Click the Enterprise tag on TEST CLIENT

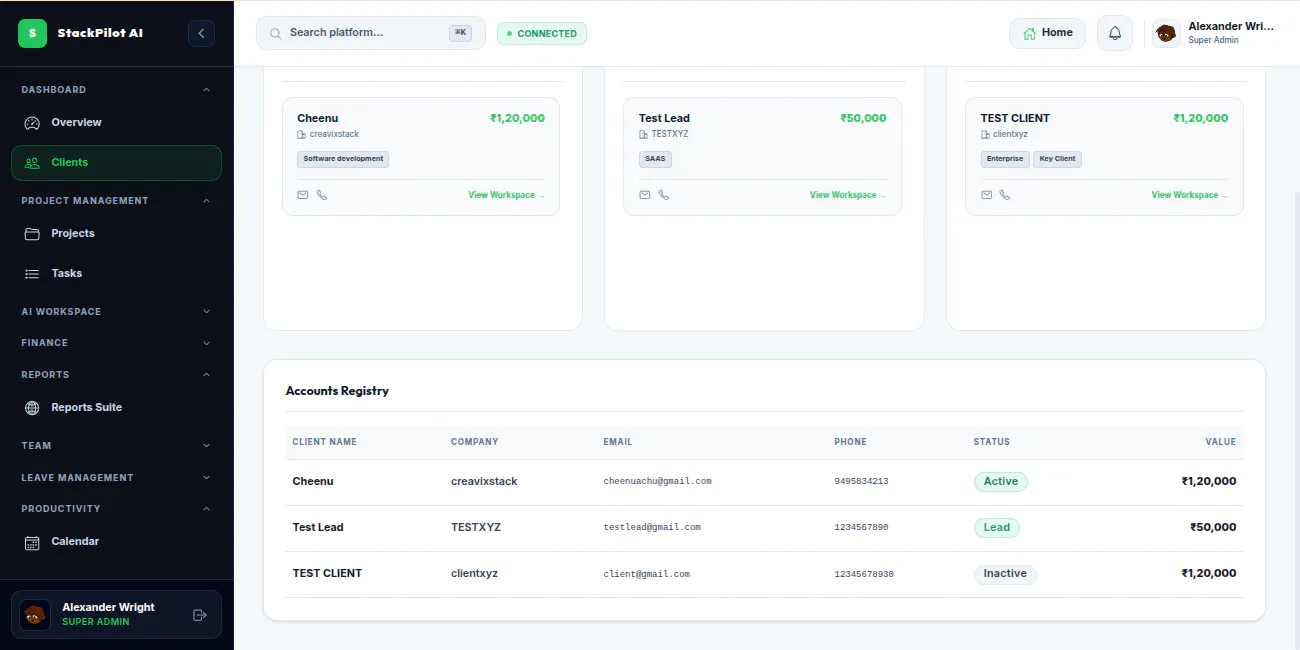[x=1005, y=159]
